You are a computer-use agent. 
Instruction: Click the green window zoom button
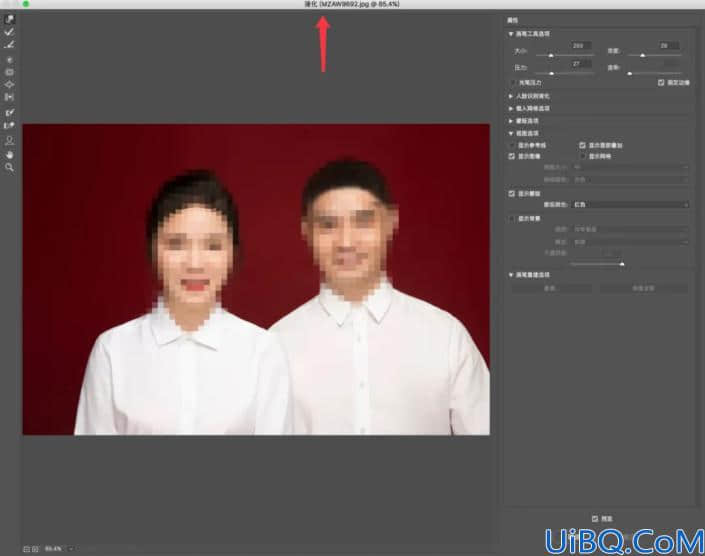coord(26,4)
